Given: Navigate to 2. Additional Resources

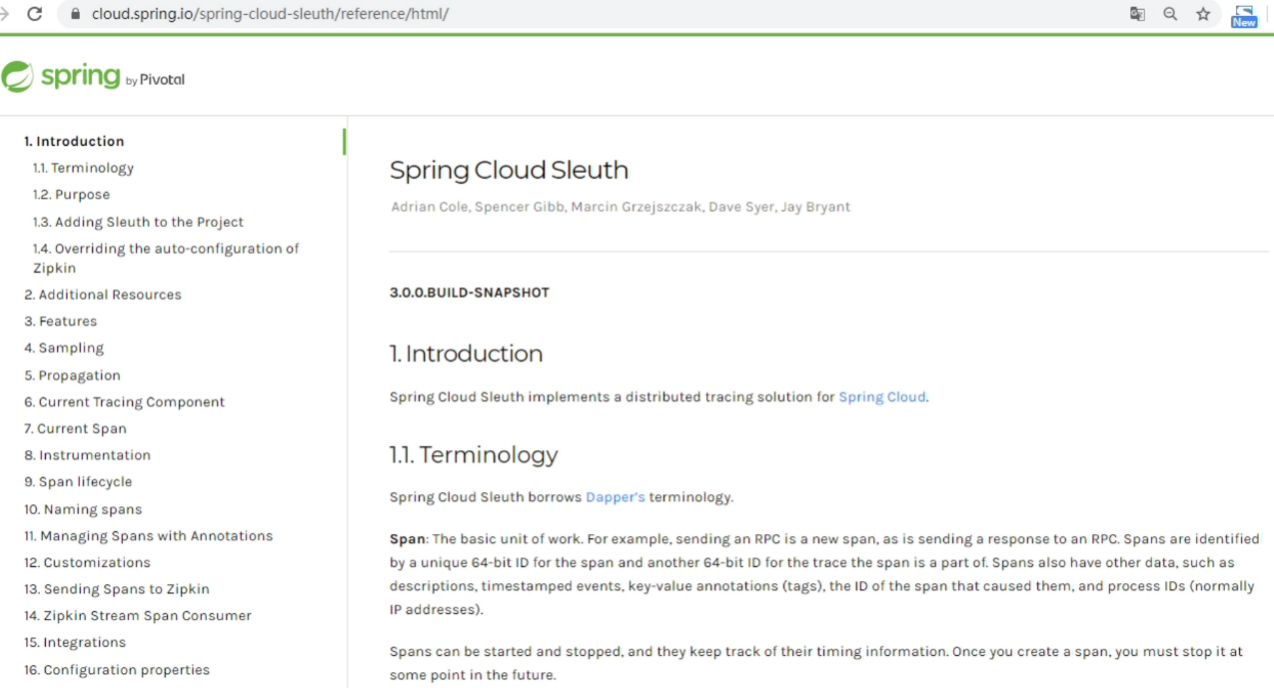Looking at the screenshot, I should point(103,295).
